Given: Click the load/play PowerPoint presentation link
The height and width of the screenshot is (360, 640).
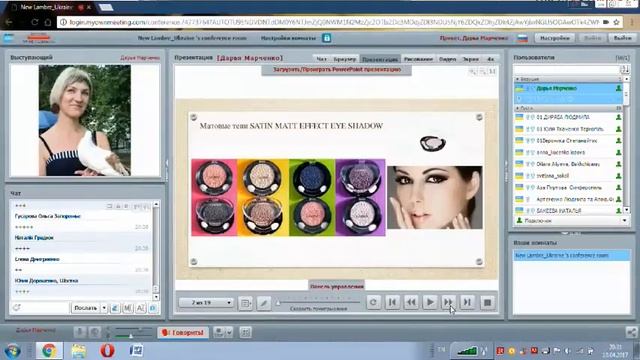Looking at the screenshot, I should coord(337,70).
